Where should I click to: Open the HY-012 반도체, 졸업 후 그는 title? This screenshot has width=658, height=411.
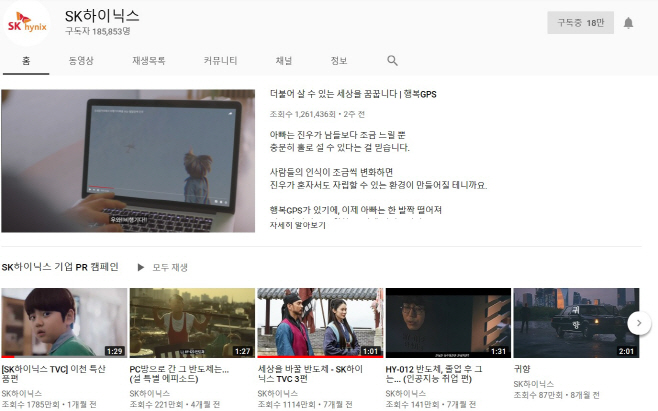click(x=434, y=374)
